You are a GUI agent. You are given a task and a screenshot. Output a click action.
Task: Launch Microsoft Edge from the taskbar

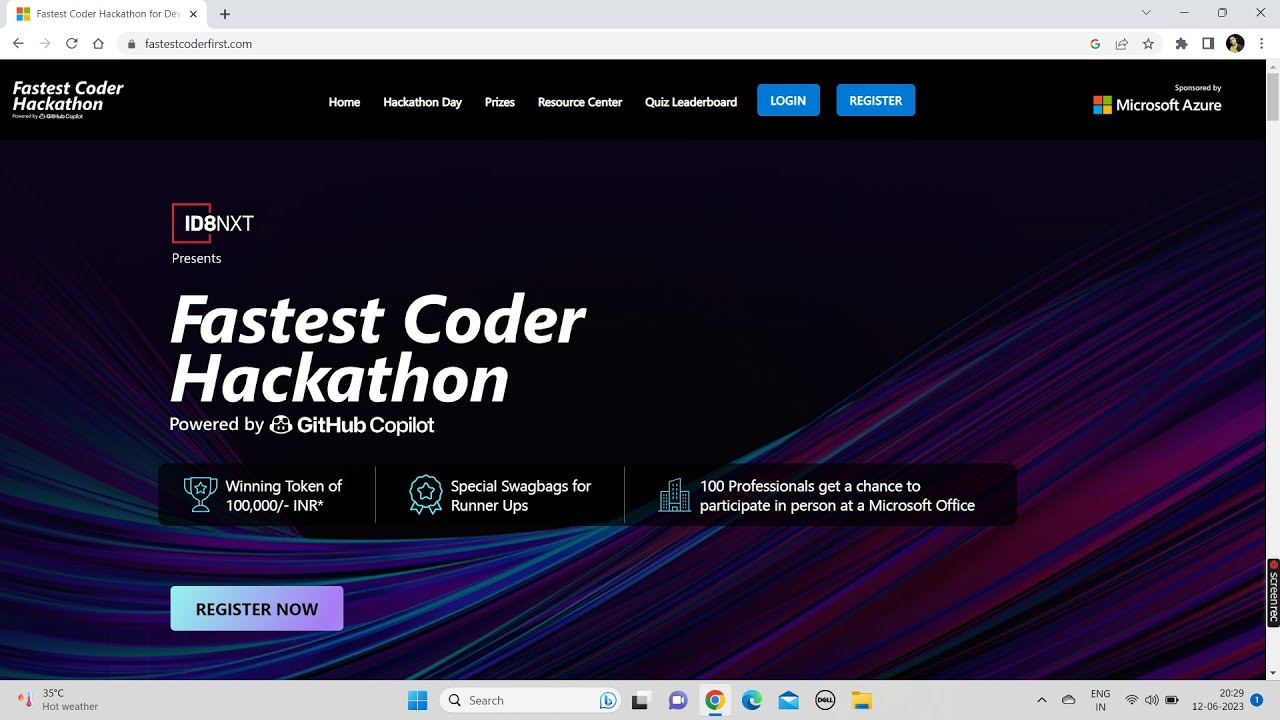(752, 700)
